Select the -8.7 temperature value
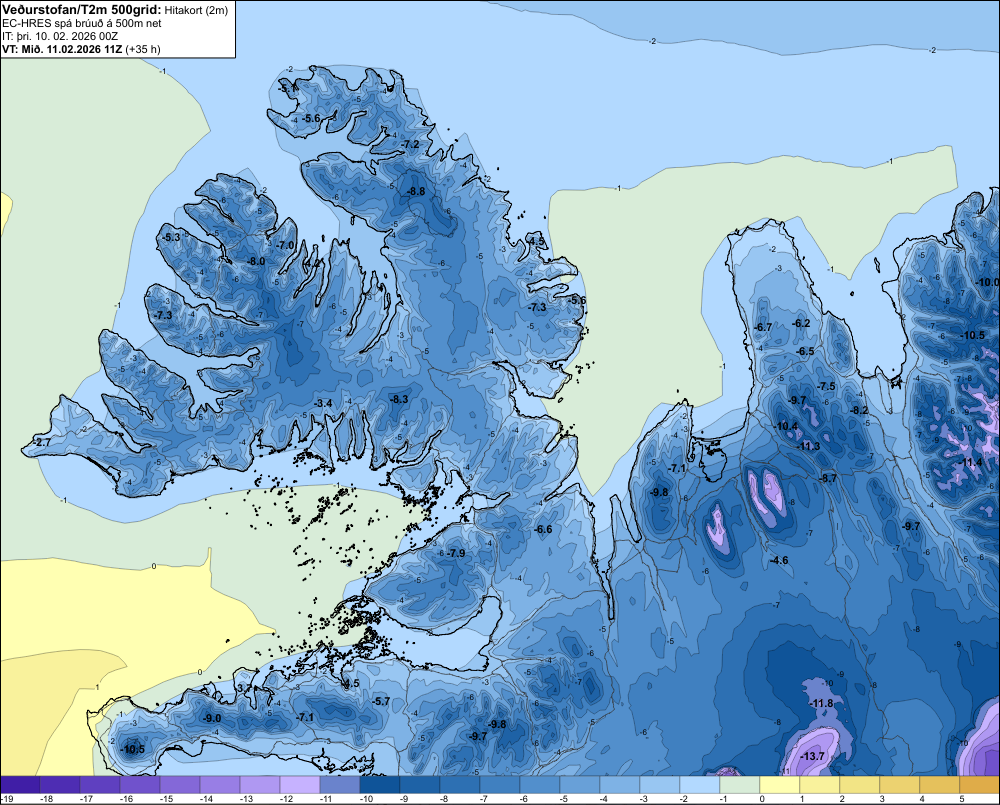 coord(827,478)
